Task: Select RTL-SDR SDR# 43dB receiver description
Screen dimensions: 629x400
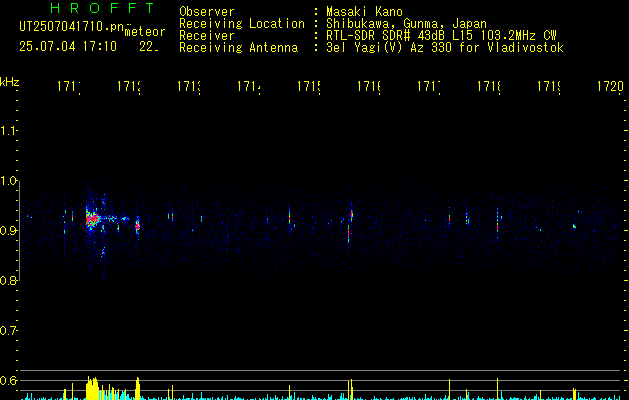Action: (441, 36)
